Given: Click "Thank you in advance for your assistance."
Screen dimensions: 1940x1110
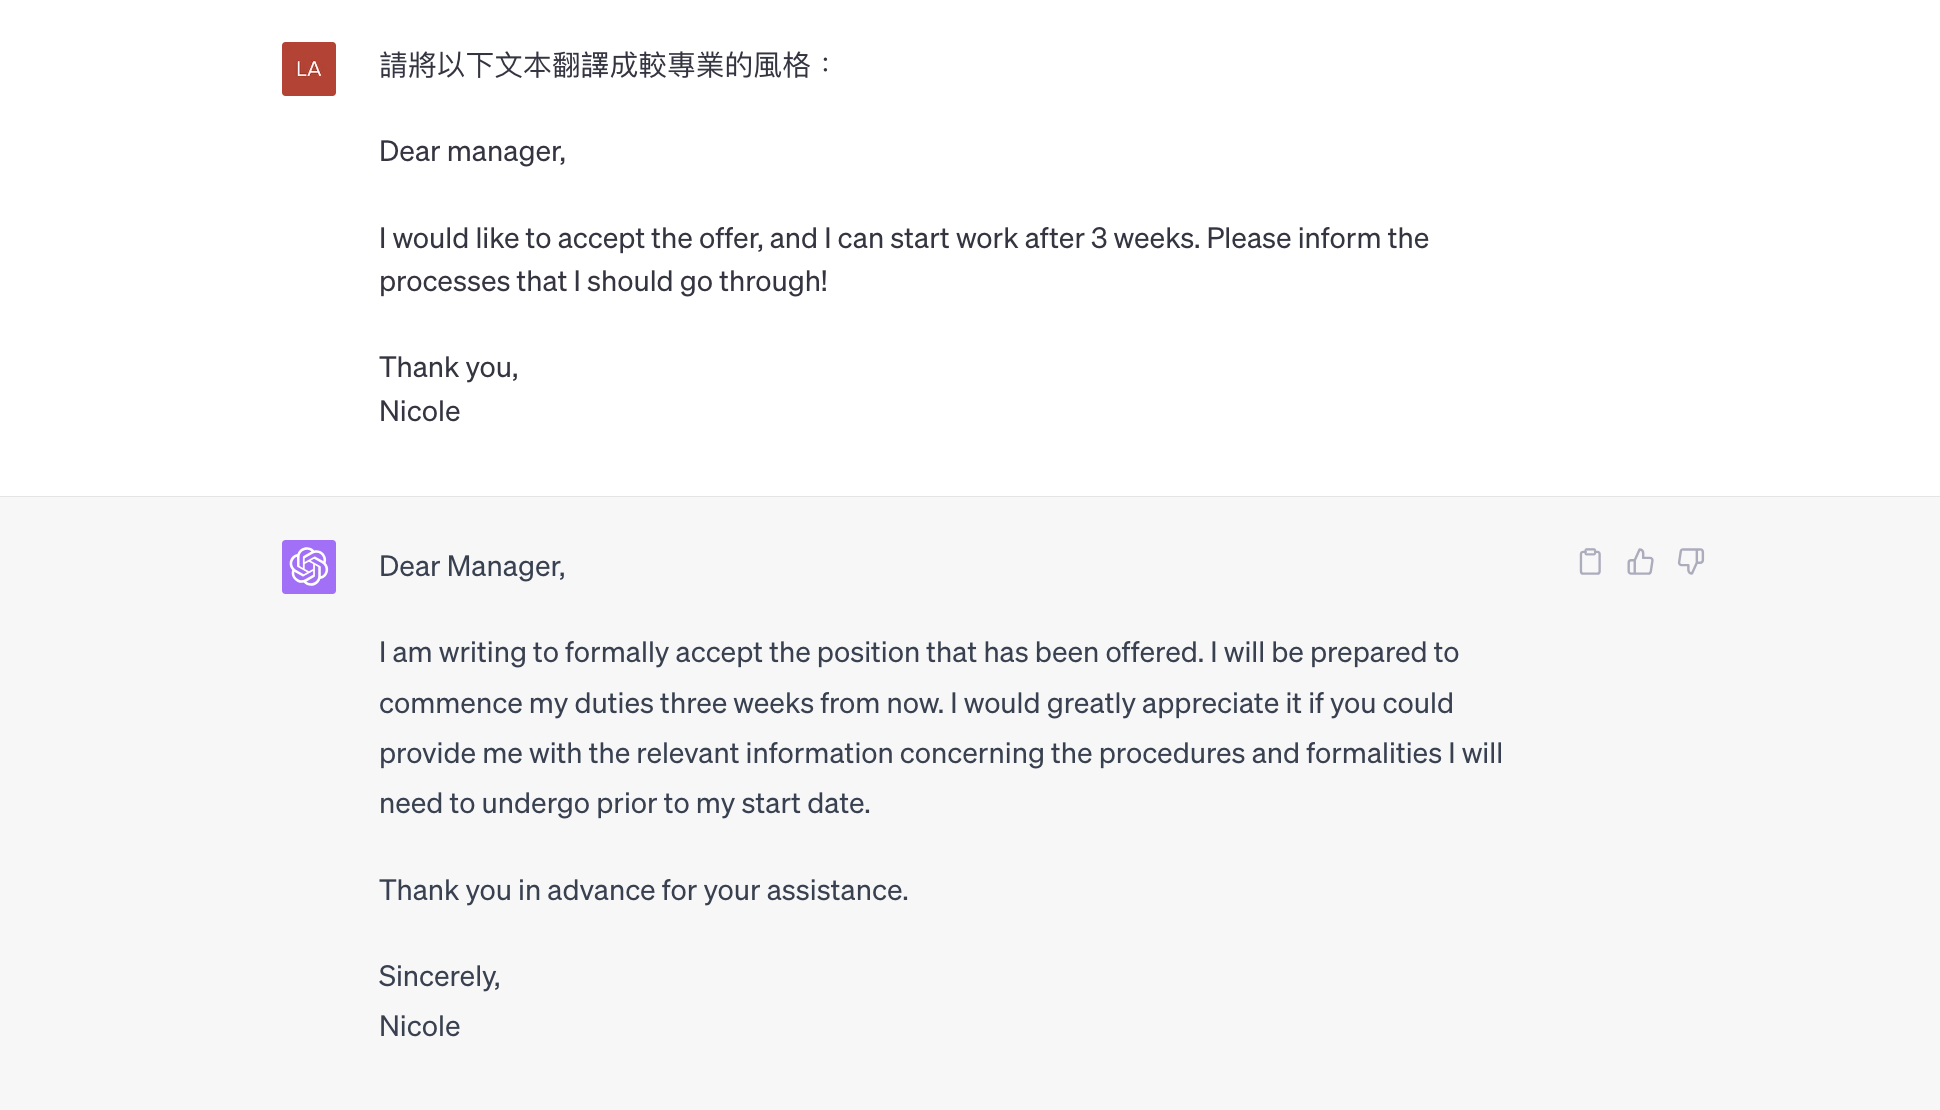Looking at the screenshot, I should [643, 891].
